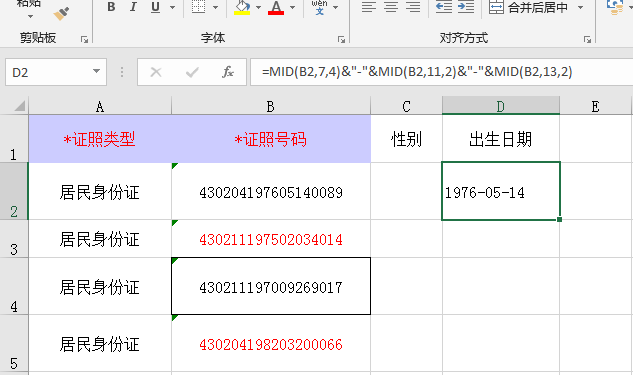Apply italic formatting
633x375 pixels.
tap(133, 7)
